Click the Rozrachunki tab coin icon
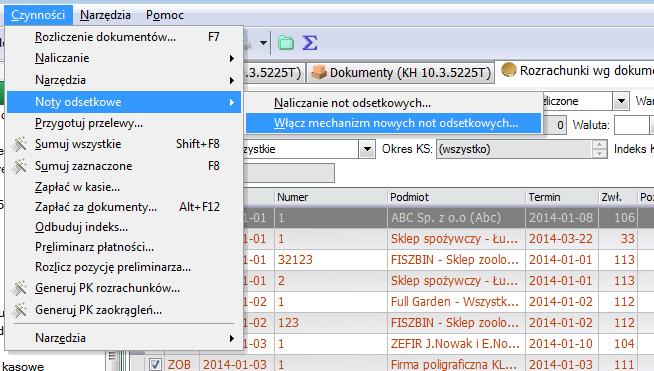Viewport: 654px width, 371px height. tap(508, 70)
